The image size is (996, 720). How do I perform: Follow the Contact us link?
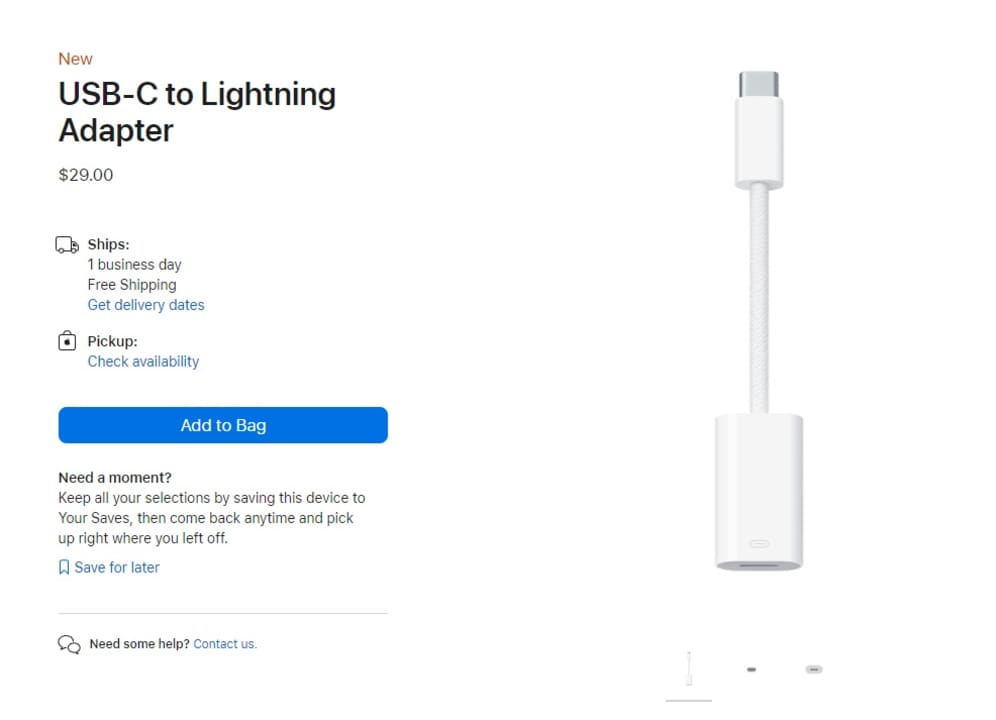(225, 644)
